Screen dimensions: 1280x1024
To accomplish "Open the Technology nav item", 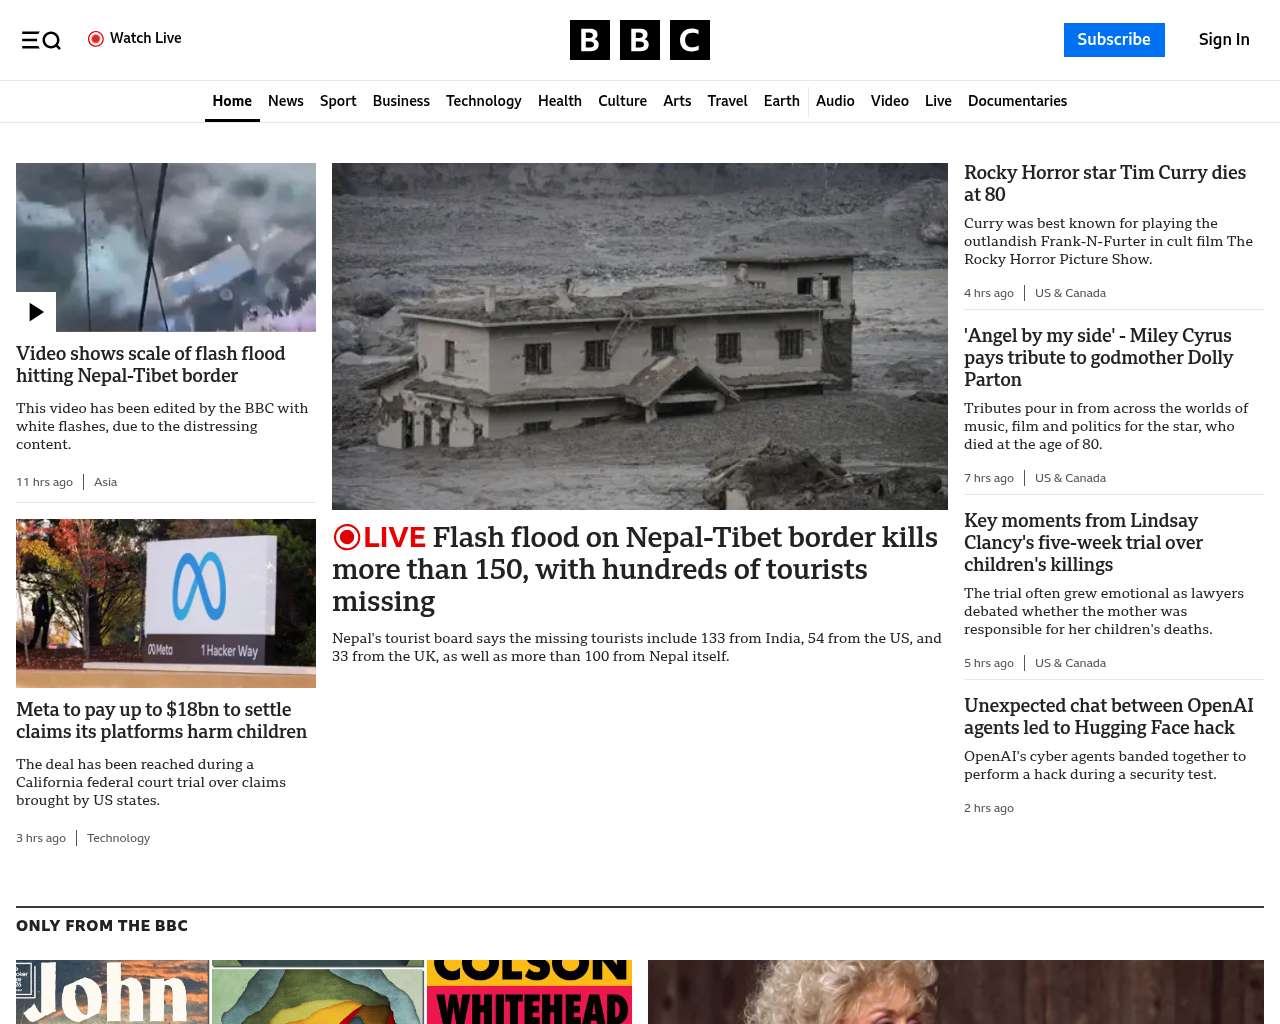I will [x=484, y=101].
